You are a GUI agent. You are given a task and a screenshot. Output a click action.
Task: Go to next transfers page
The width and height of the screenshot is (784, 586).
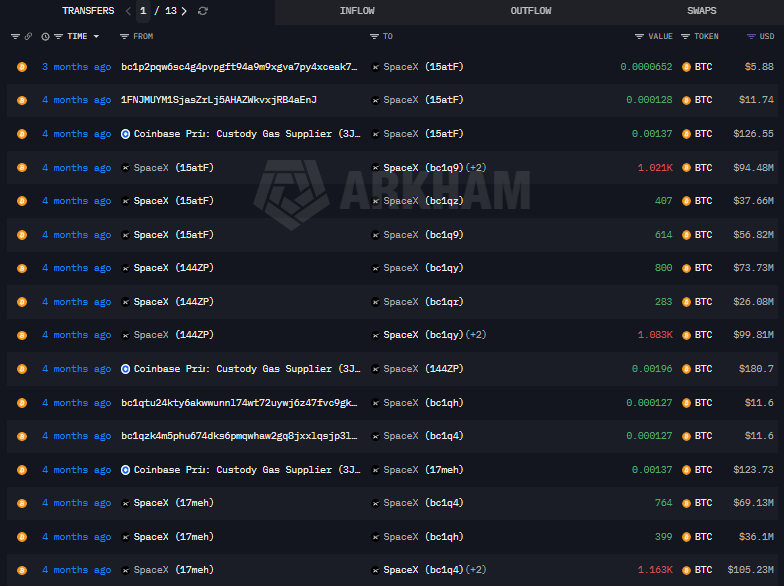point(184,11)
